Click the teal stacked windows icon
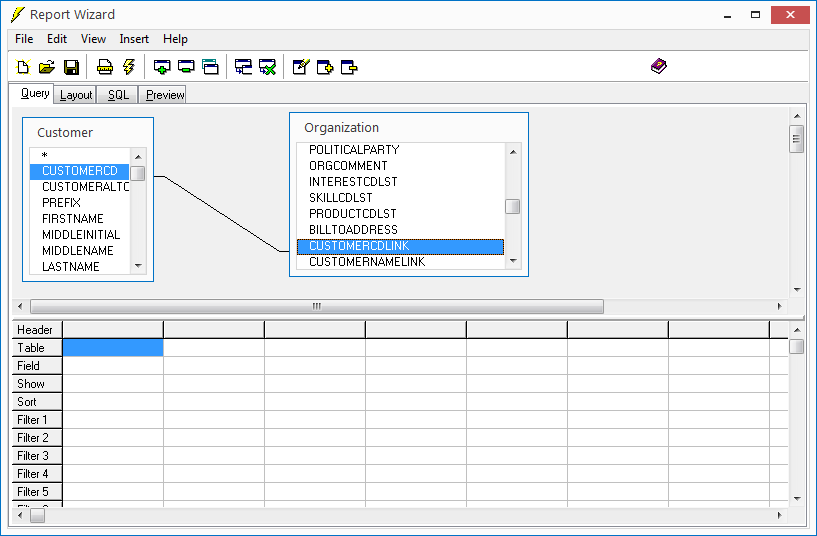This screenshot has height=536, width=817. 211,67
